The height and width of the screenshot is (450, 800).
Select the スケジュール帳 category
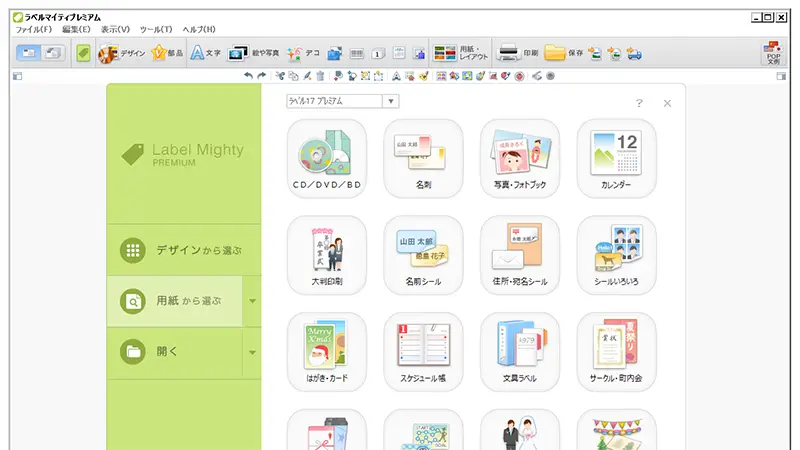click(x=423, y=352)
